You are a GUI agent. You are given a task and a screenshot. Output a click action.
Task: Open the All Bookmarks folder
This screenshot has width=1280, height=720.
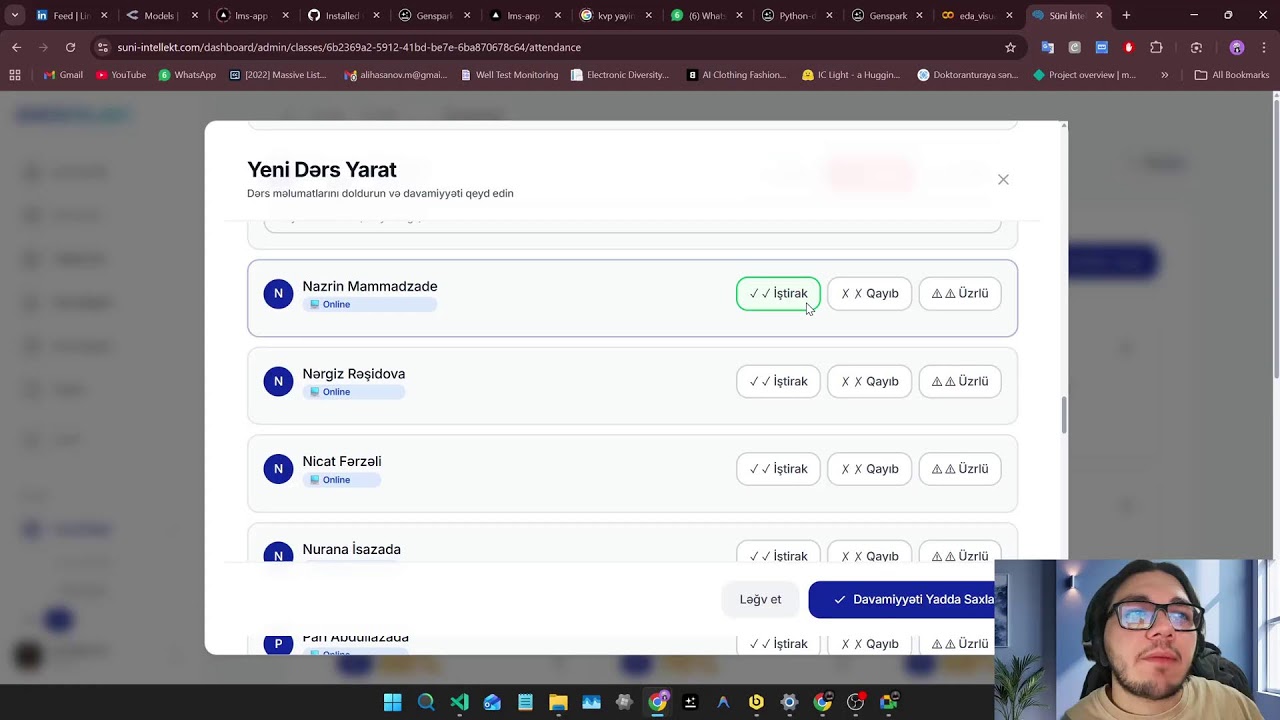coord(1231,75)
